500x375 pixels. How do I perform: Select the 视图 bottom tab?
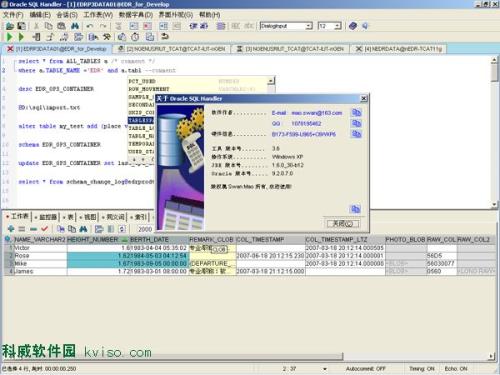[88, 217]
